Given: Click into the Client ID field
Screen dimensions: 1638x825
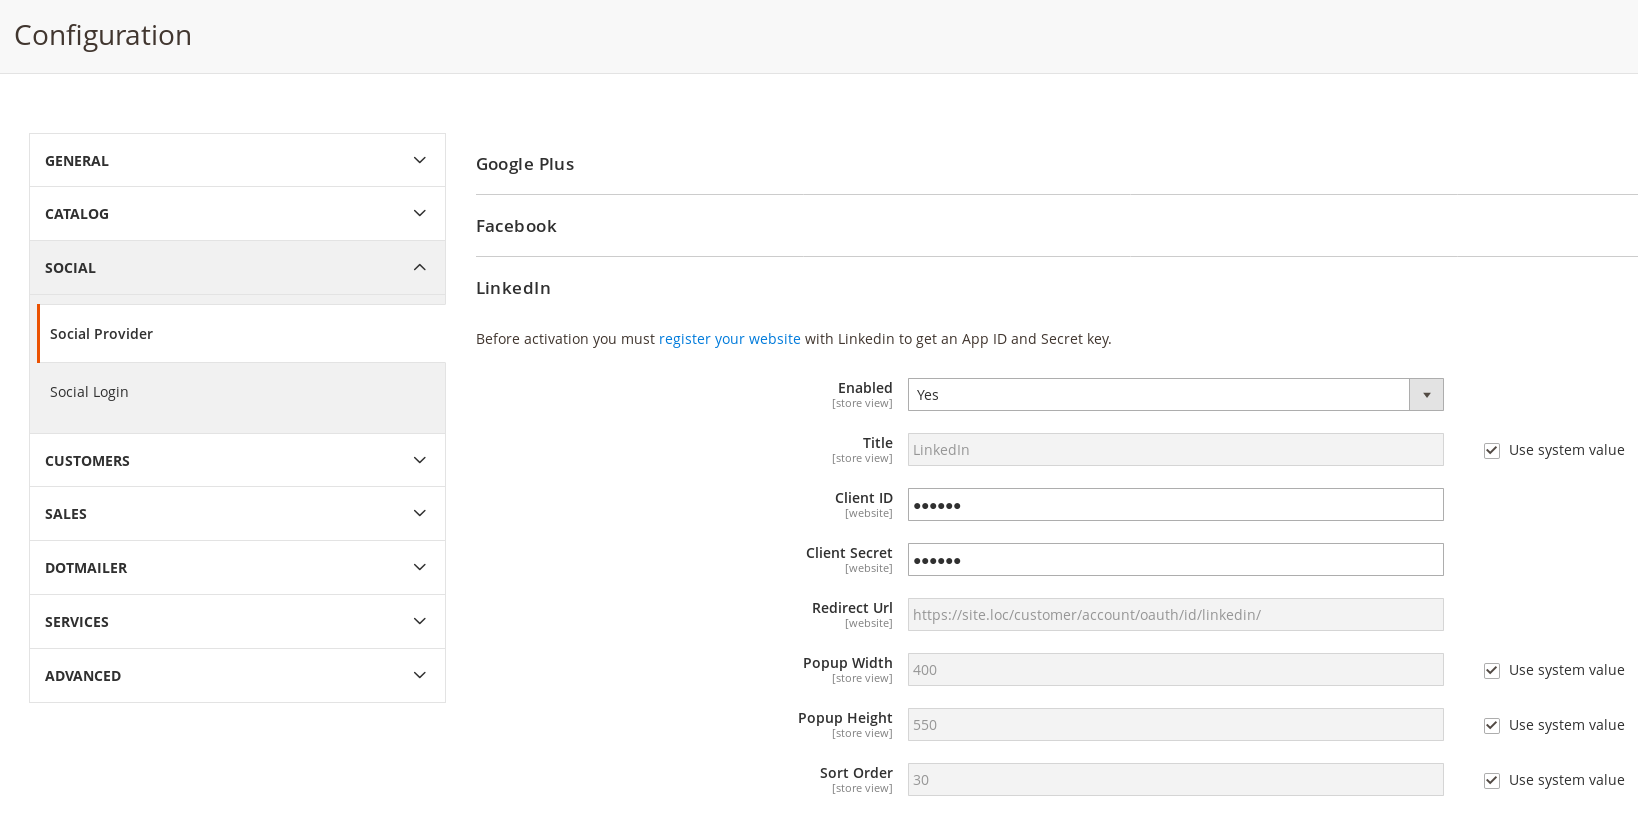Looking at the screenshot, I should [x=1175, y=505].
